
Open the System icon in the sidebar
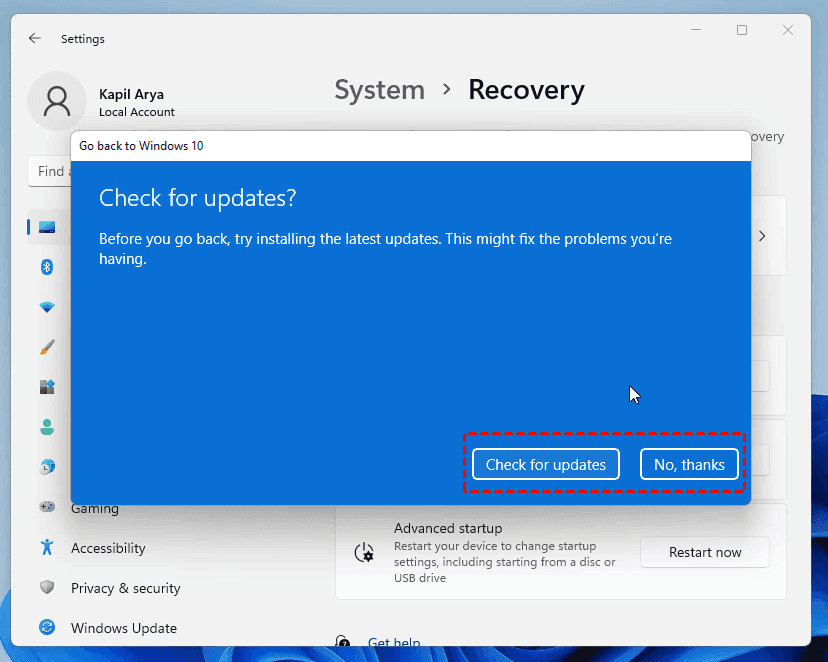click(47, 228)
